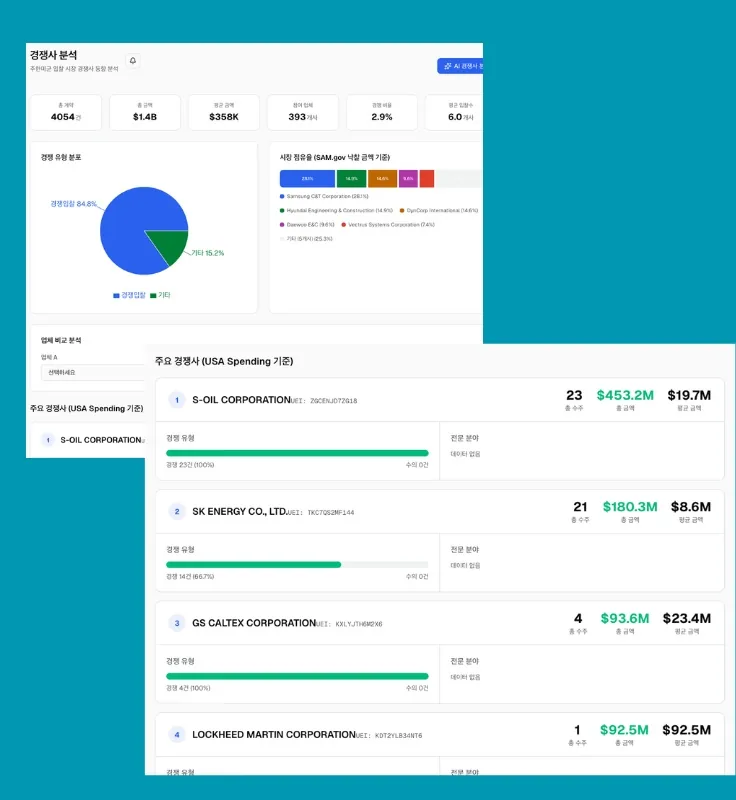This screenshot has height=800, width=736.
Task: Click rank 2 badge of SK ENERGY card
Action: (x=177, y=511)
